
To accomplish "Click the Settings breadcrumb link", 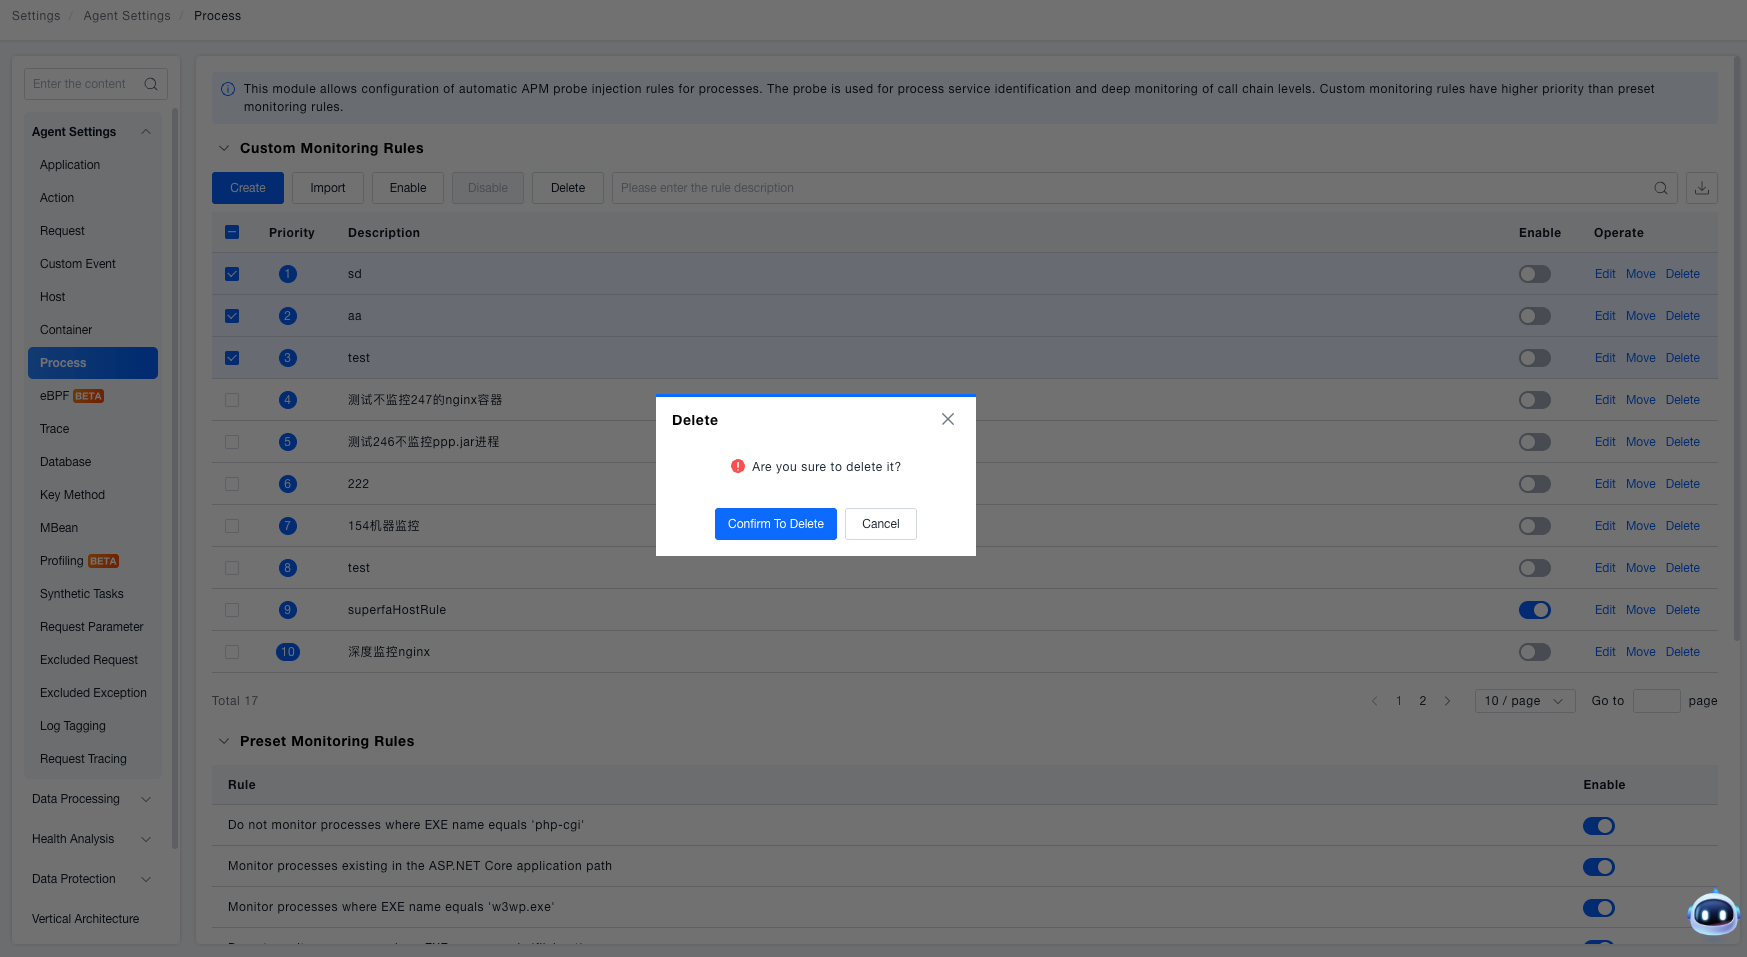I will coord(36,16).
